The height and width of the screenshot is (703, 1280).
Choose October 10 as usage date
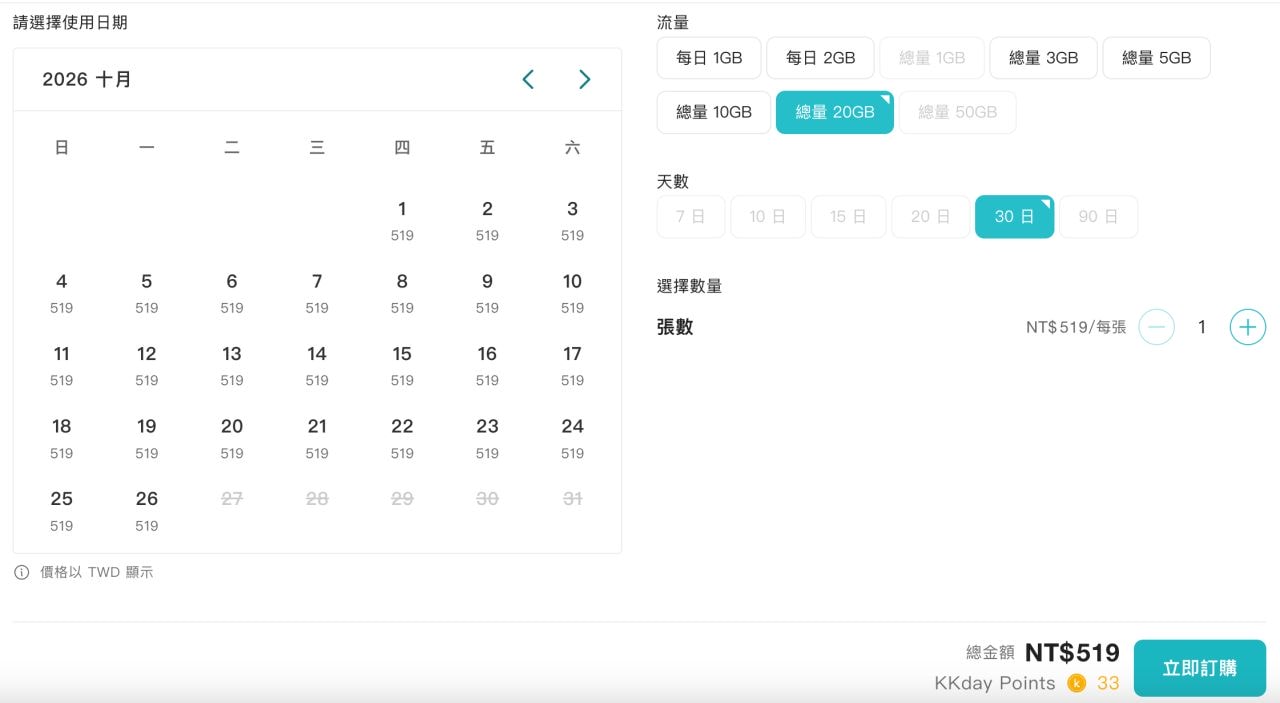pos(572,293)
